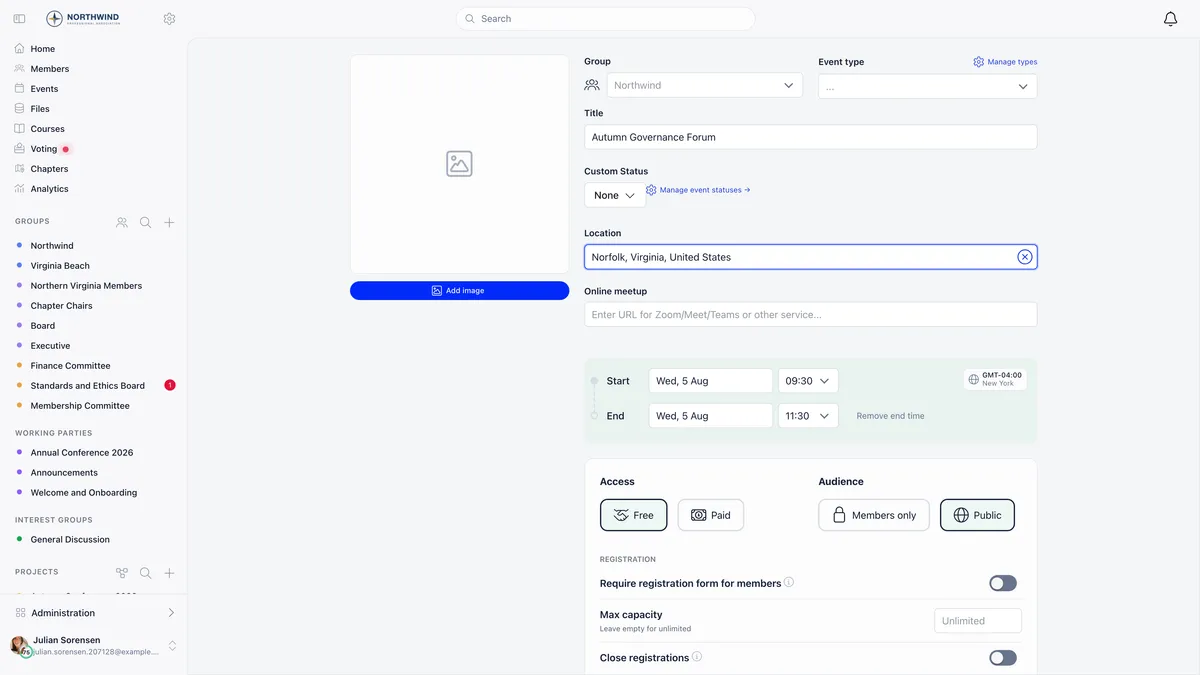Click info icon beside Require registration form
Viewport: 1200px width, 675px height.
pos(789,582)
